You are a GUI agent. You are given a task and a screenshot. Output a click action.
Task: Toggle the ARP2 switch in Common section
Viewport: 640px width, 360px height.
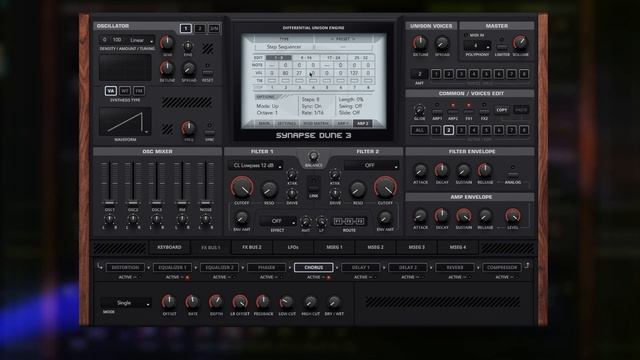pyautogui.click(x=453, y=111)
